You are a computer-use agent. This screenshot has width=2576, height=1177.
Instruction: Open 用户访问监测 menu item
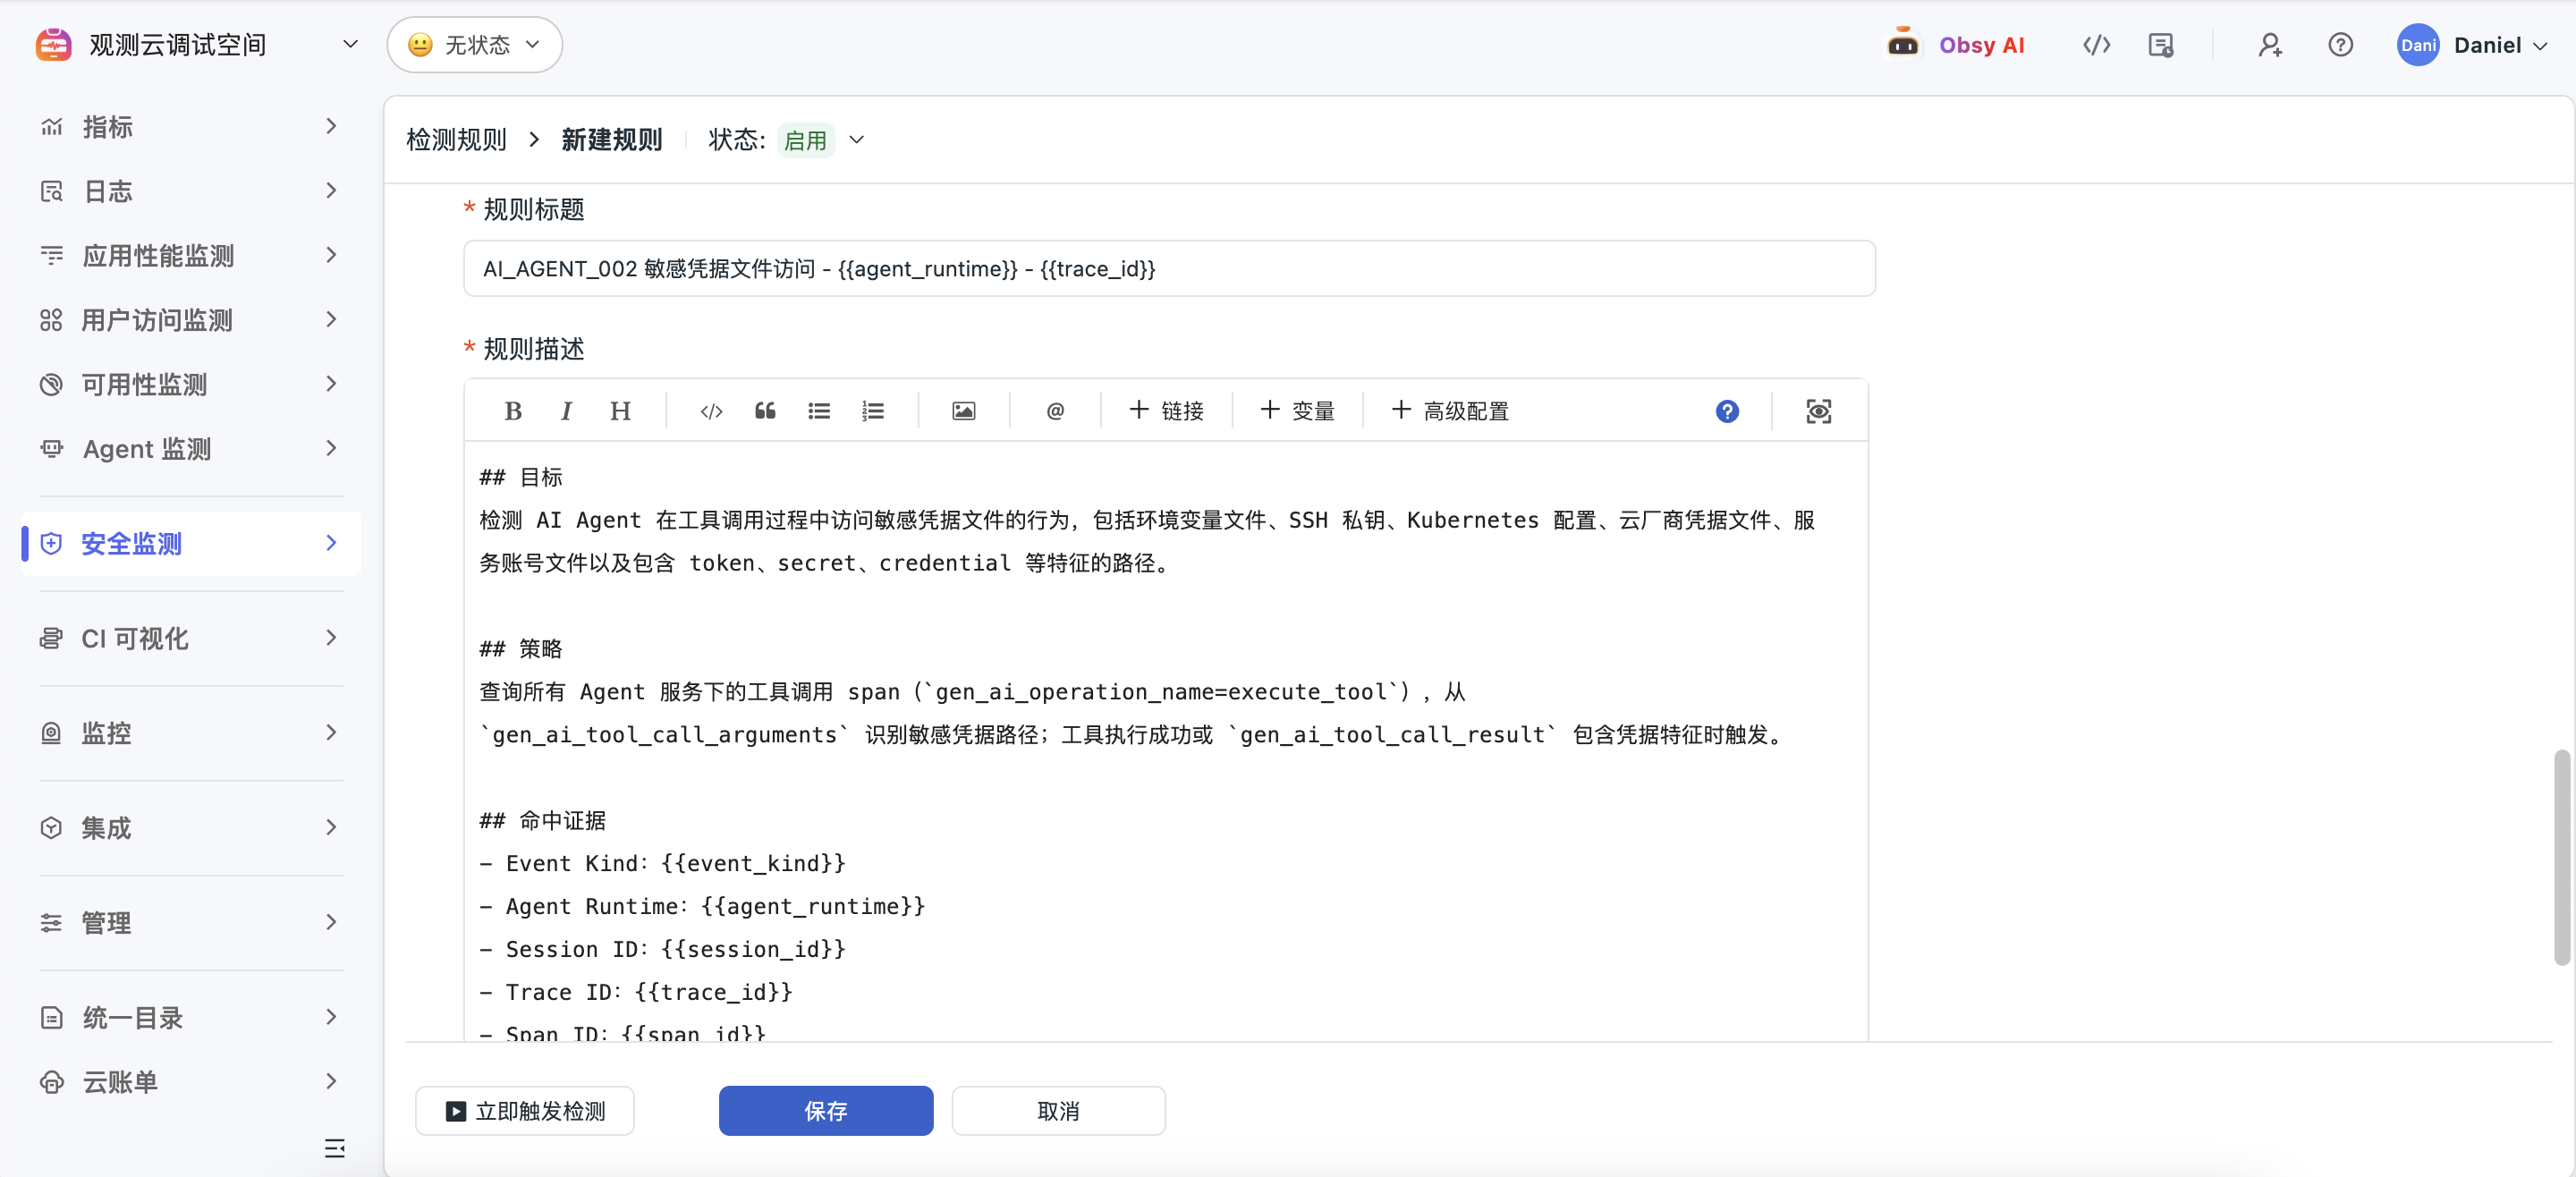click(x=190, y=320)
